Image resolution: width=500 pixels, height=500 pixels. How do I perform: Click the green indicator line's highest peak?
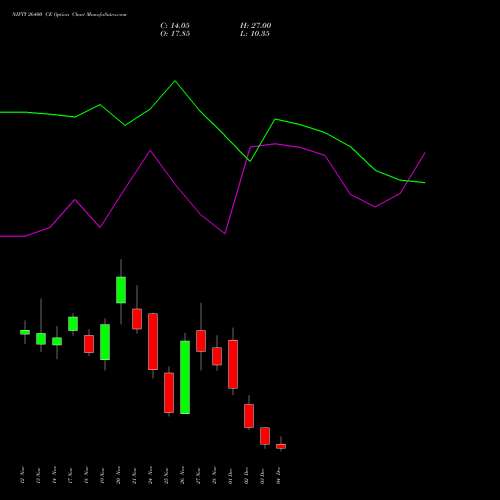(175, 81)
